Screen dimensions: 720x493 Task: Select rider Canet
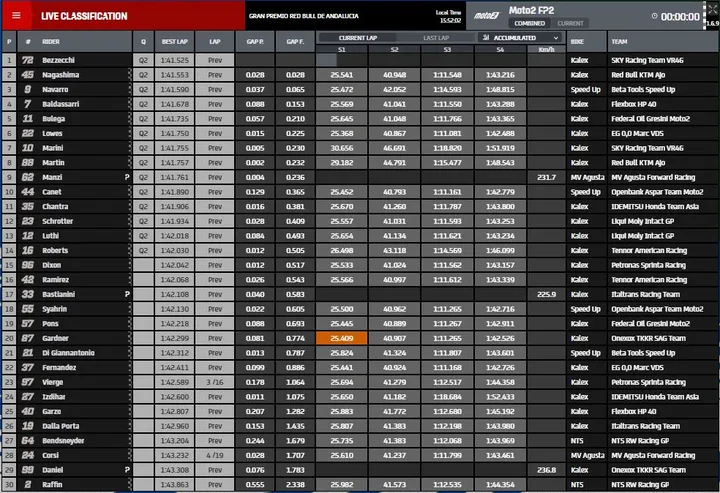click(52, 192)
